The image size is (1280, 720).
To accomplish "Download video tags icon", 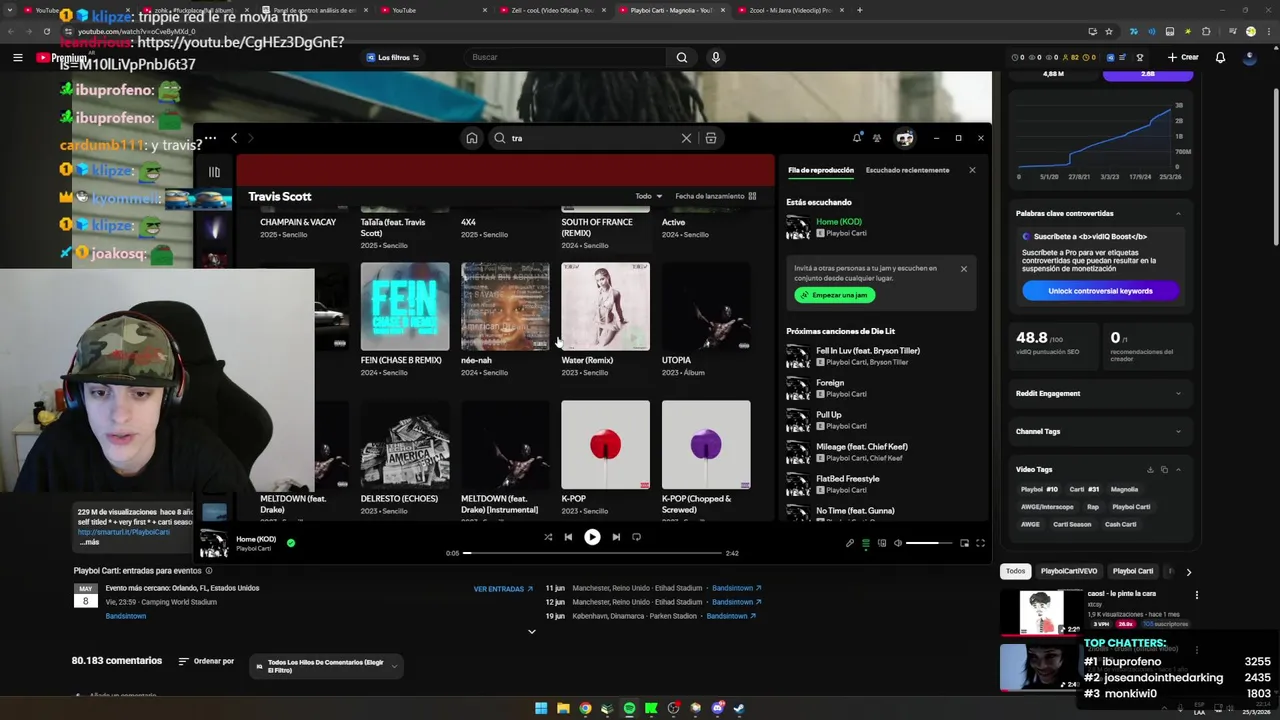I will point(1150,469).
